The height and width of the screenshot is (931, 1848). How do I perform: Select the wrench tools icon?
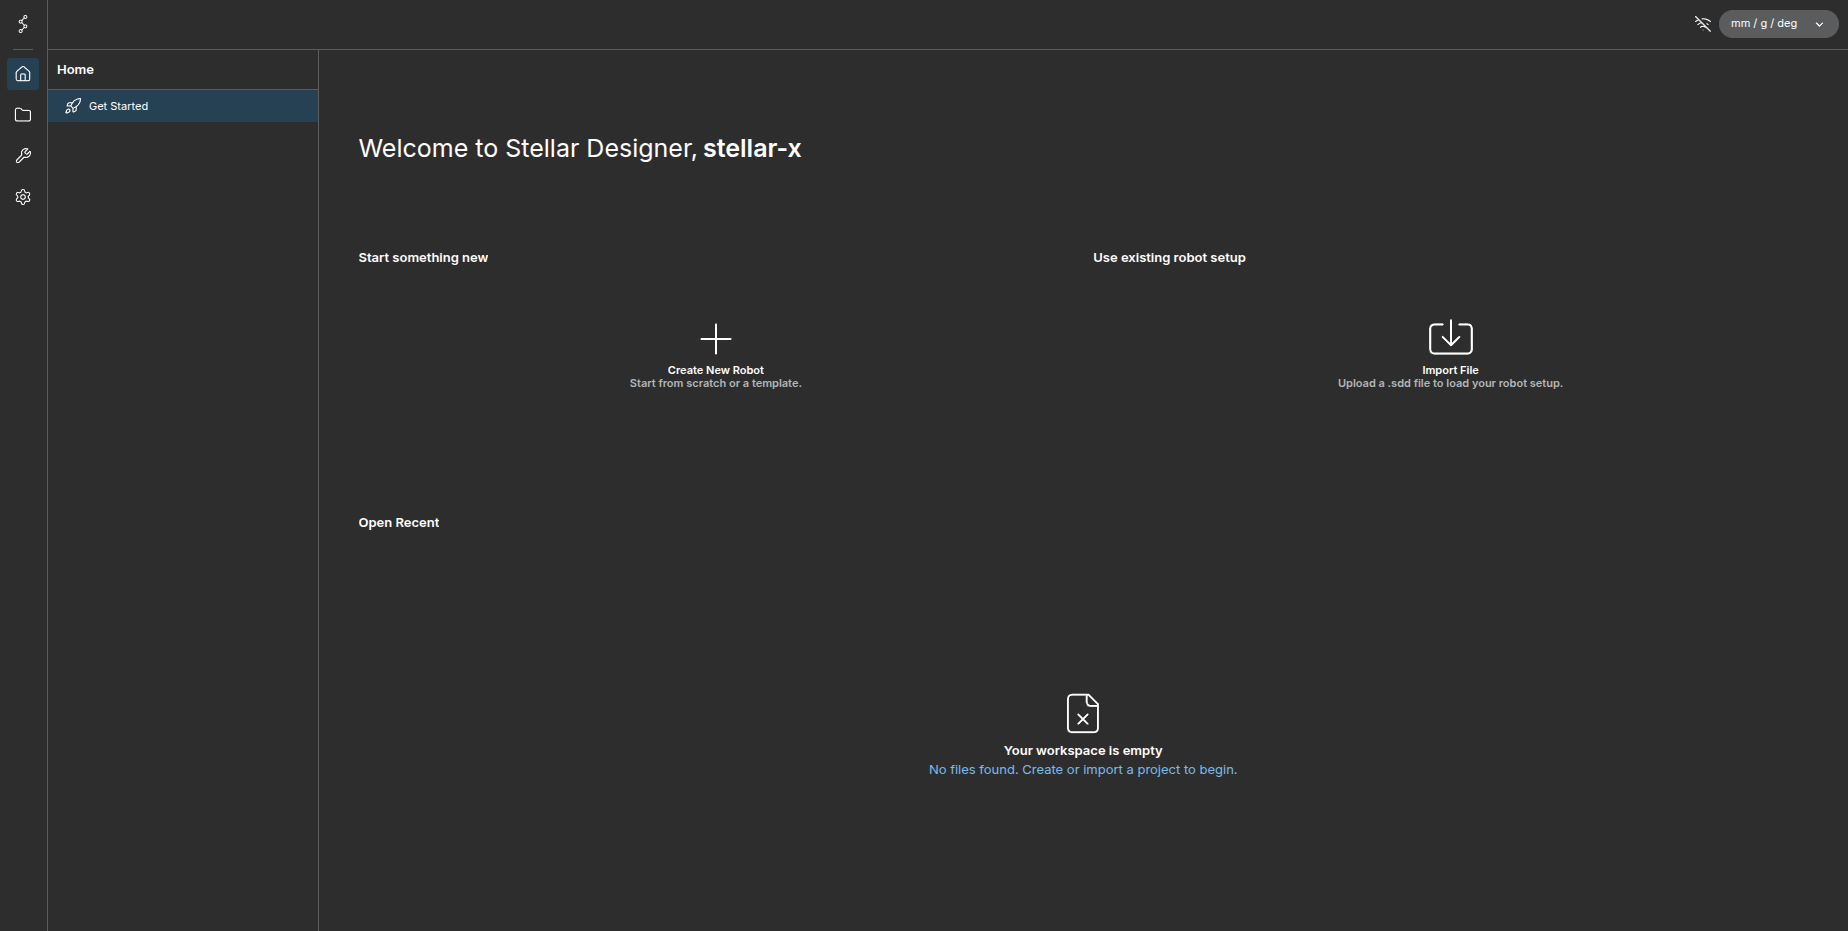(23, 156)
